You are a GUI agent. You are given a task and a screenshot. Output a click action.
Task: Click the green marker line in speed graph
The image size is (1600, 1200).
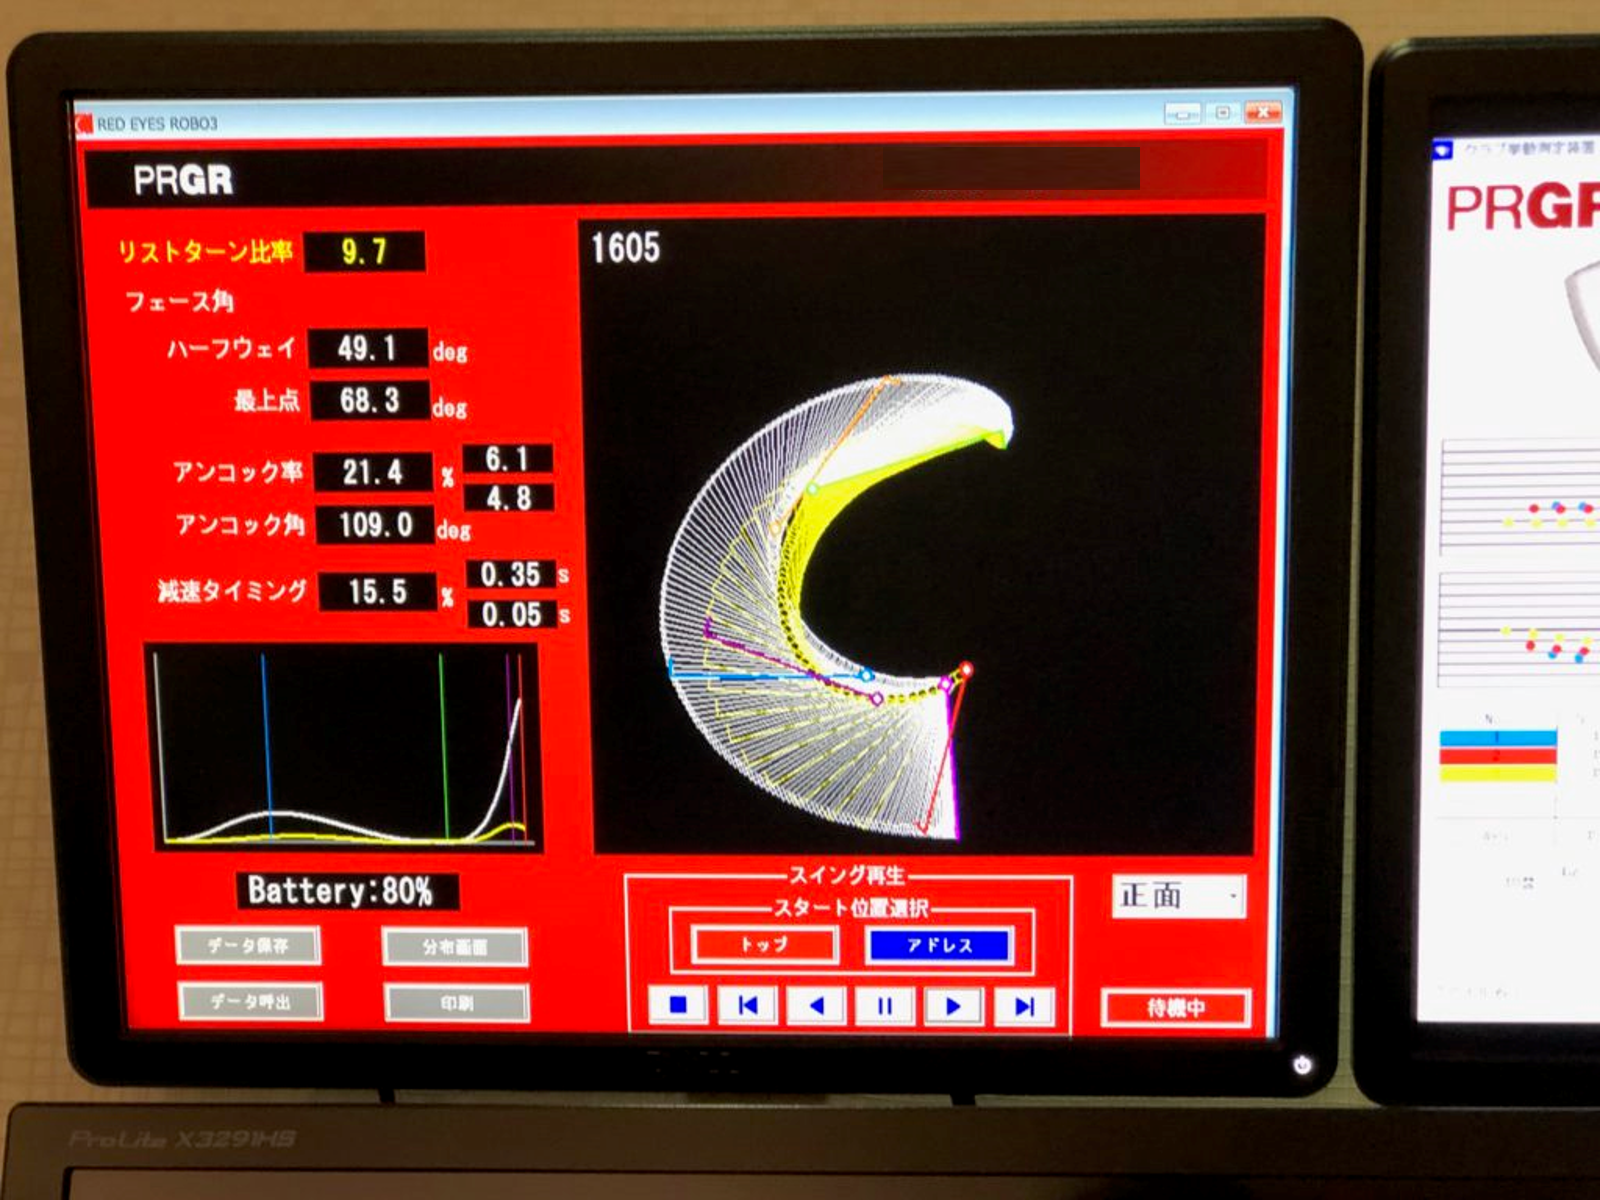(443, 747)
